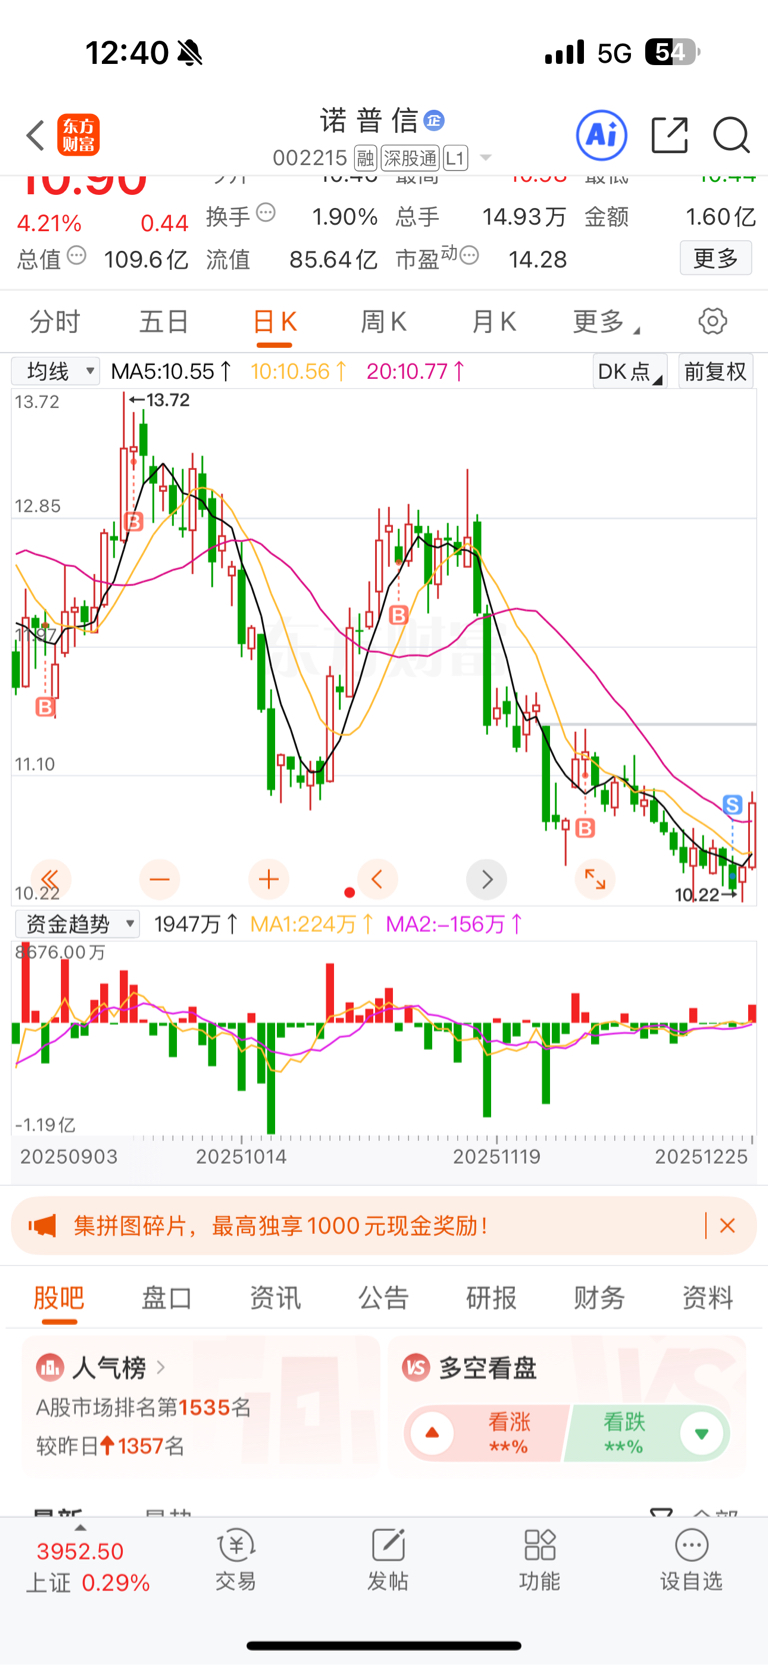
Task: Tap the L1 level badge
Action: tap(455, 158)
